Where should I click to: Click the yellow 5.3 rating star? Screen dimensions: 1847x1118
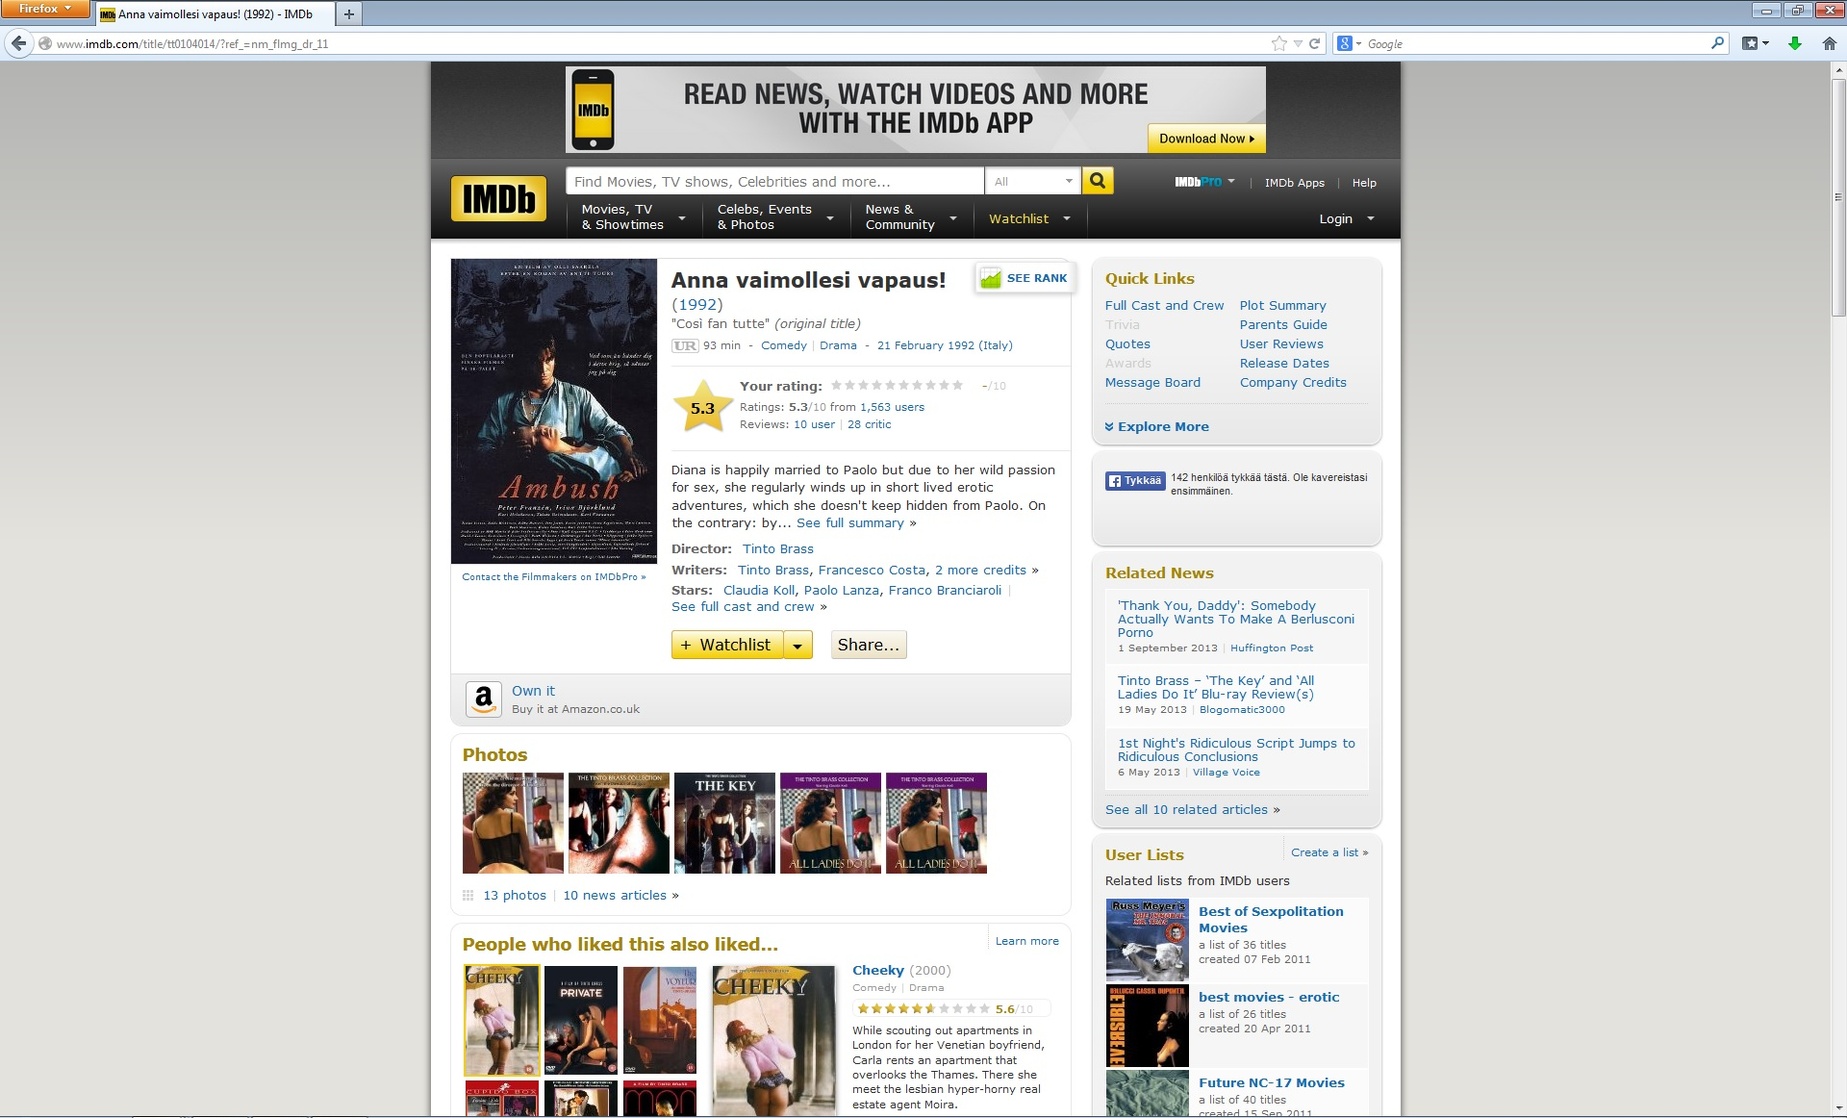(x=702, y=406)
